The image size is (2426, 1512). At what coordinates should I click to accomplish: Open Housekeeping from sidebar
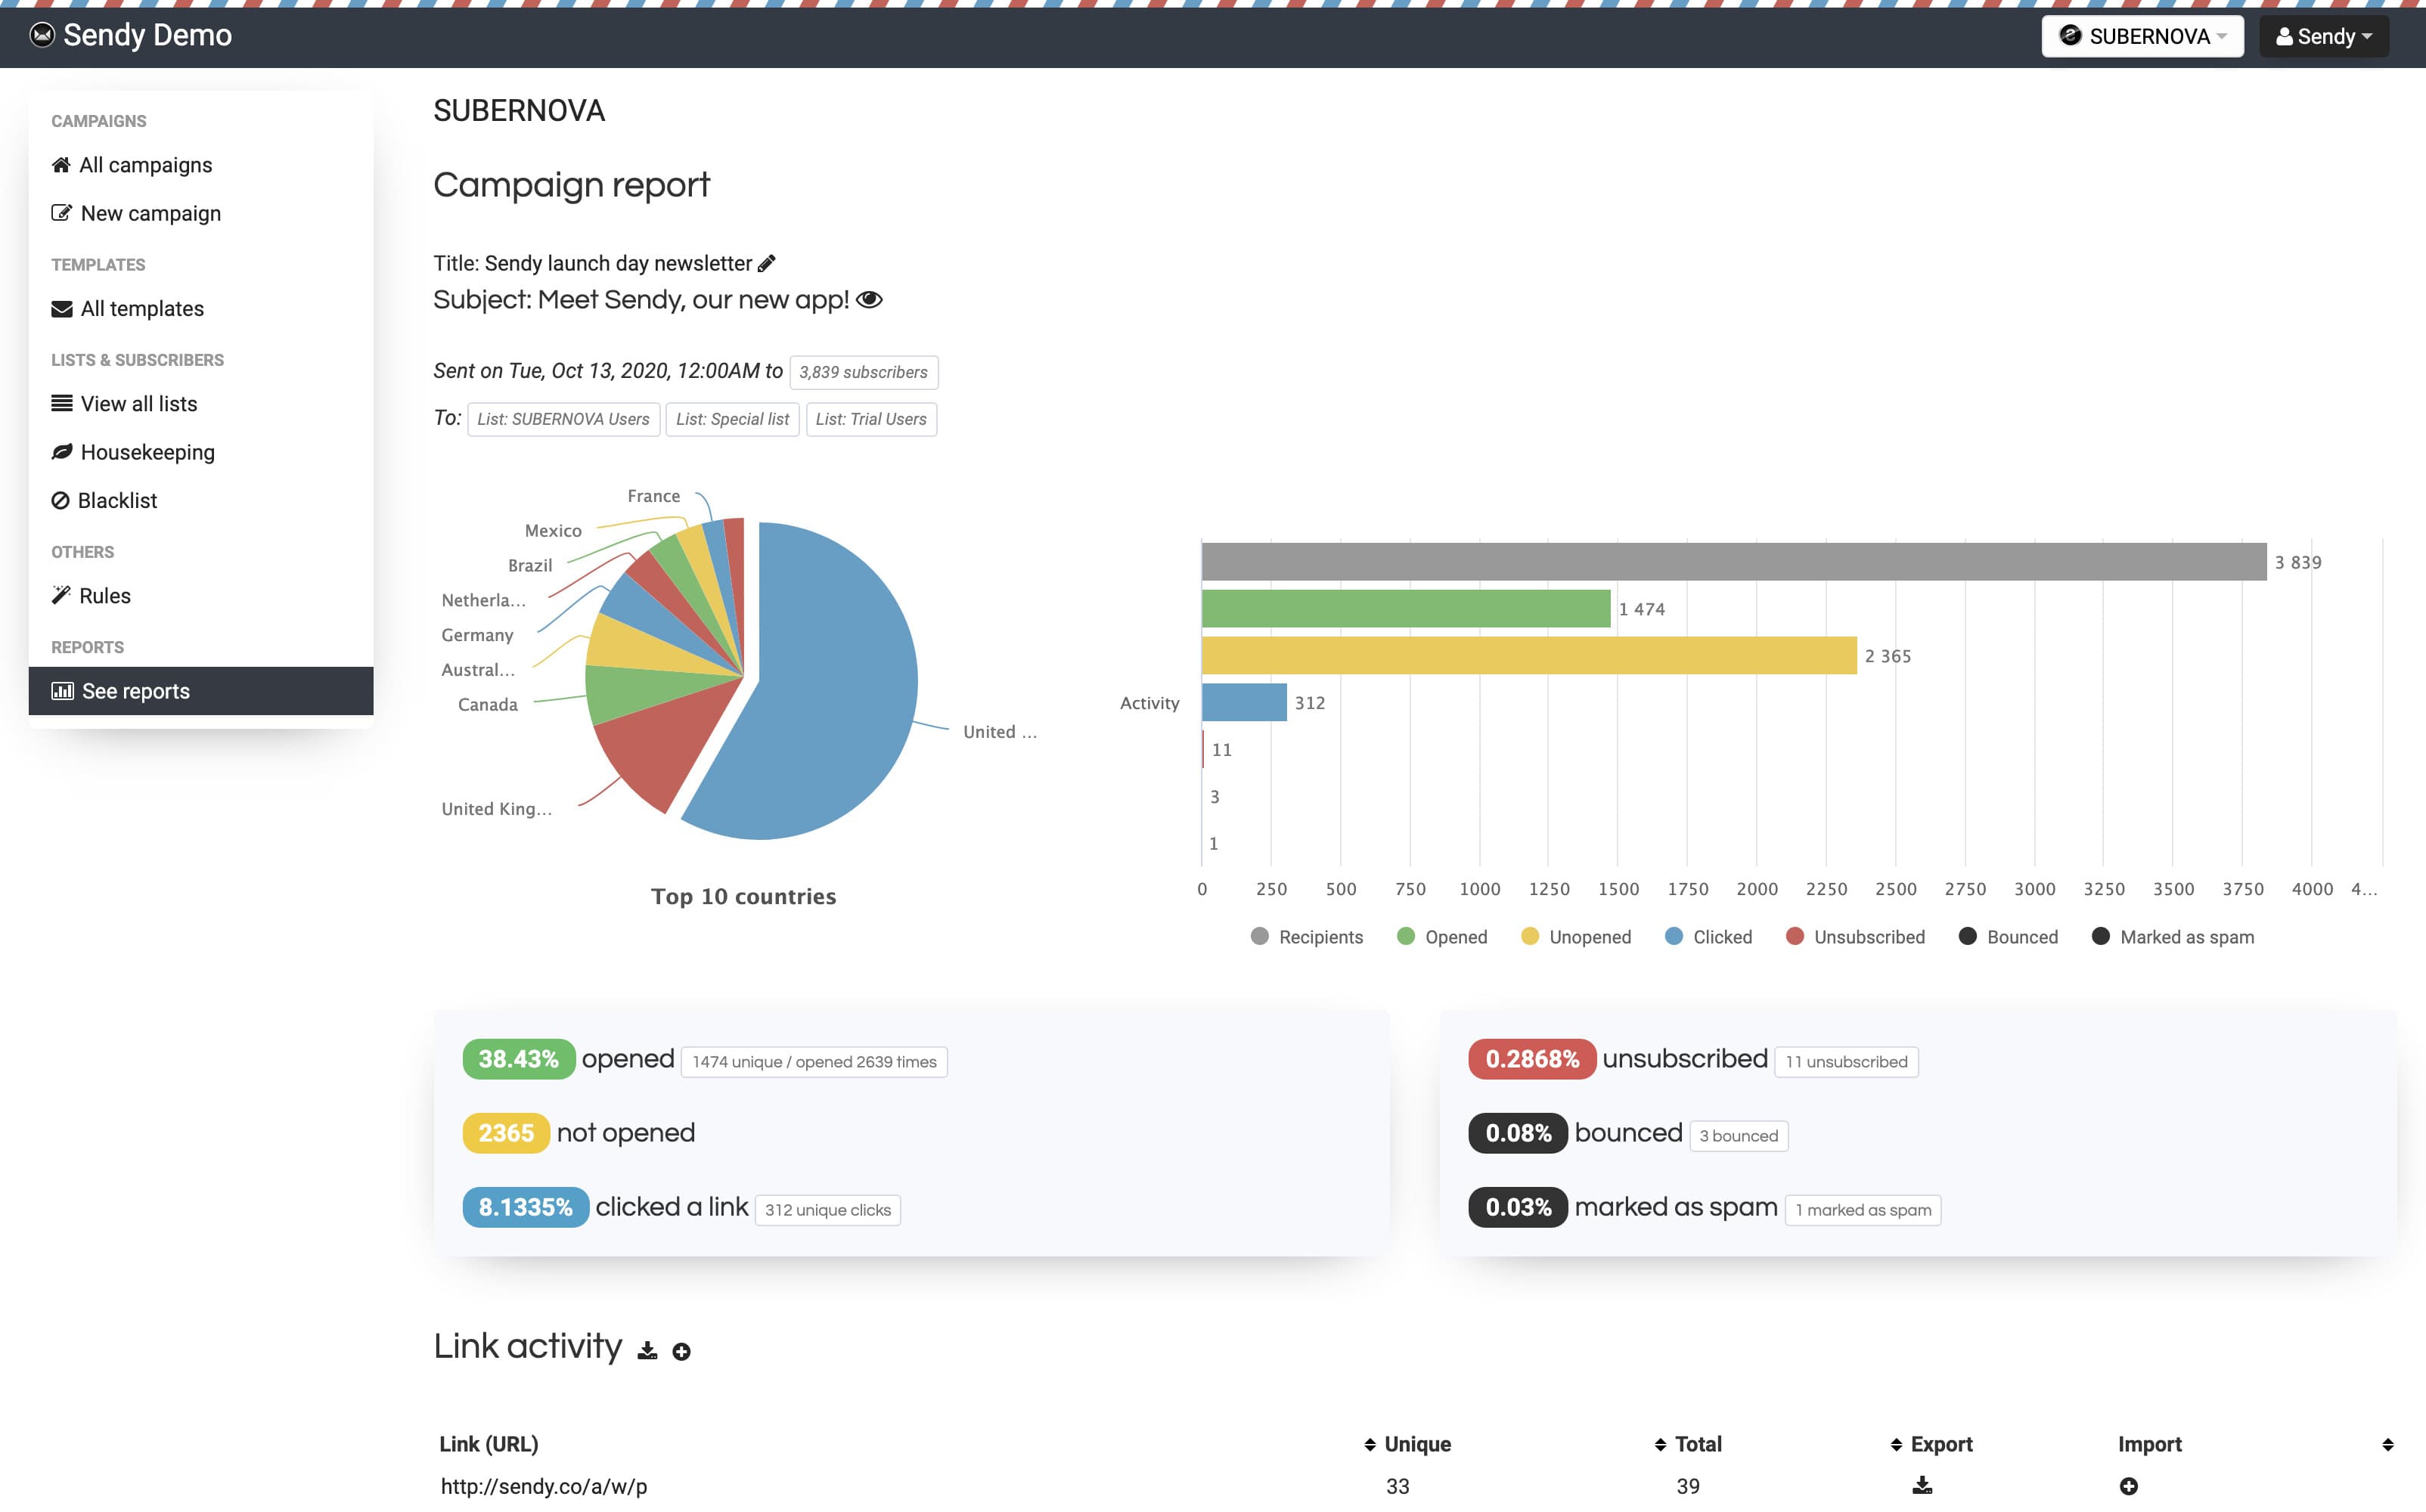coord(147,452)
